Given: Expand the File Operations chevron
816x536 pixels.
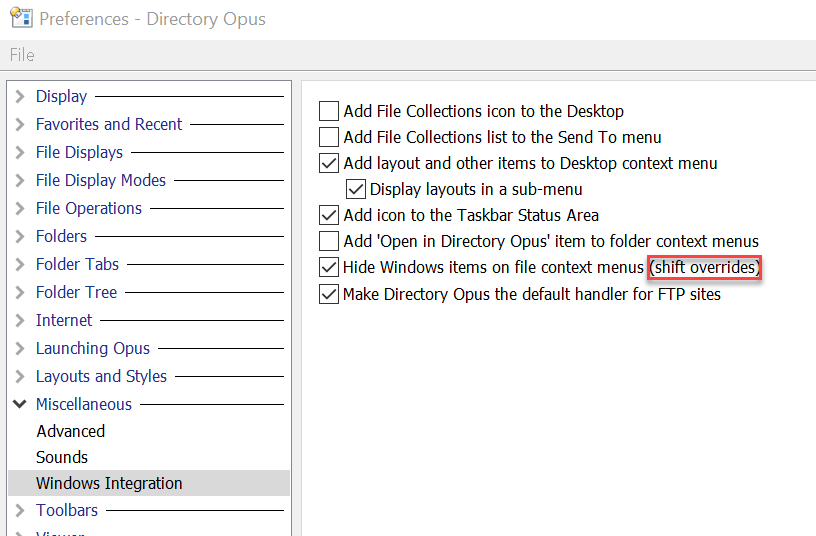Looking at the screenshot, I should pyautogui.click(x=20, y=209).
